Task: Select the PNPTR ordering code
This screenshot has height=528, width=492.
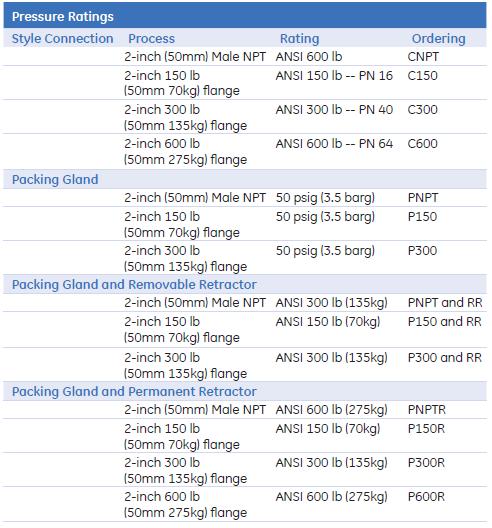Action: 427,410
